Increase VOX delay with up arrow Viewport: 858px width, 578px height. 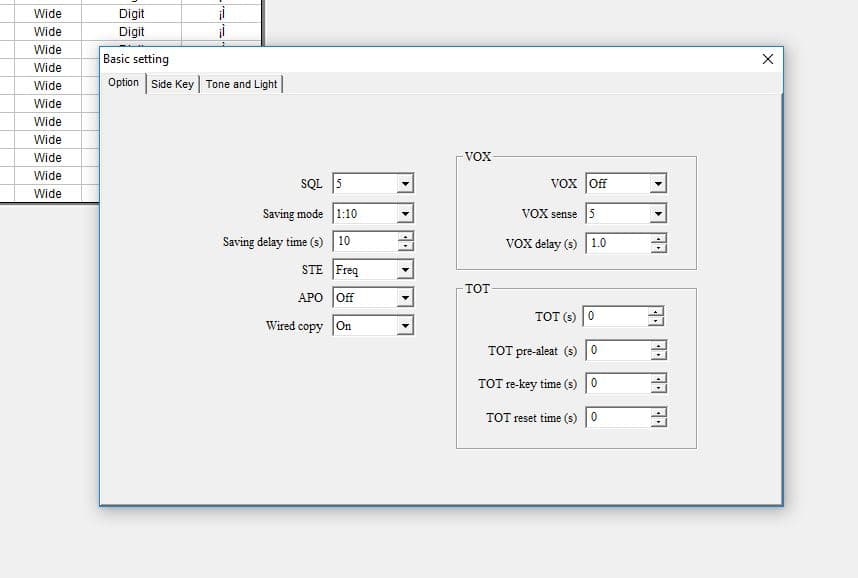point(659,239)
